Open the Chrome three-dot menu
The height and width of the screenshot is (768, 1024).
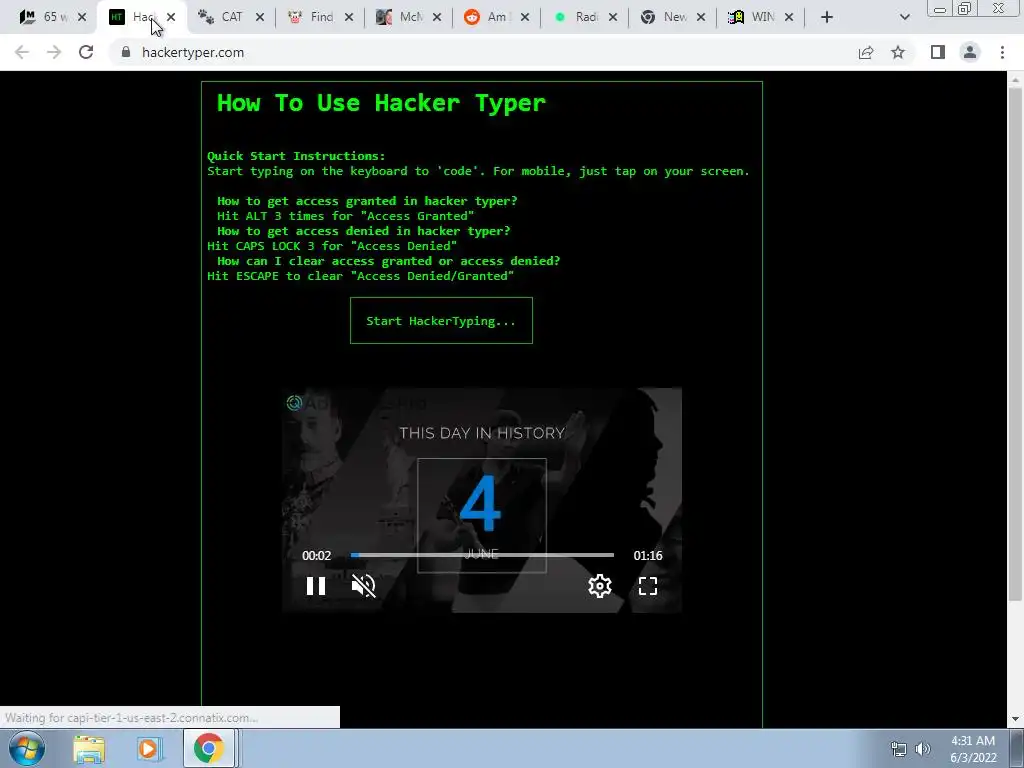(x=1002, y=52)
